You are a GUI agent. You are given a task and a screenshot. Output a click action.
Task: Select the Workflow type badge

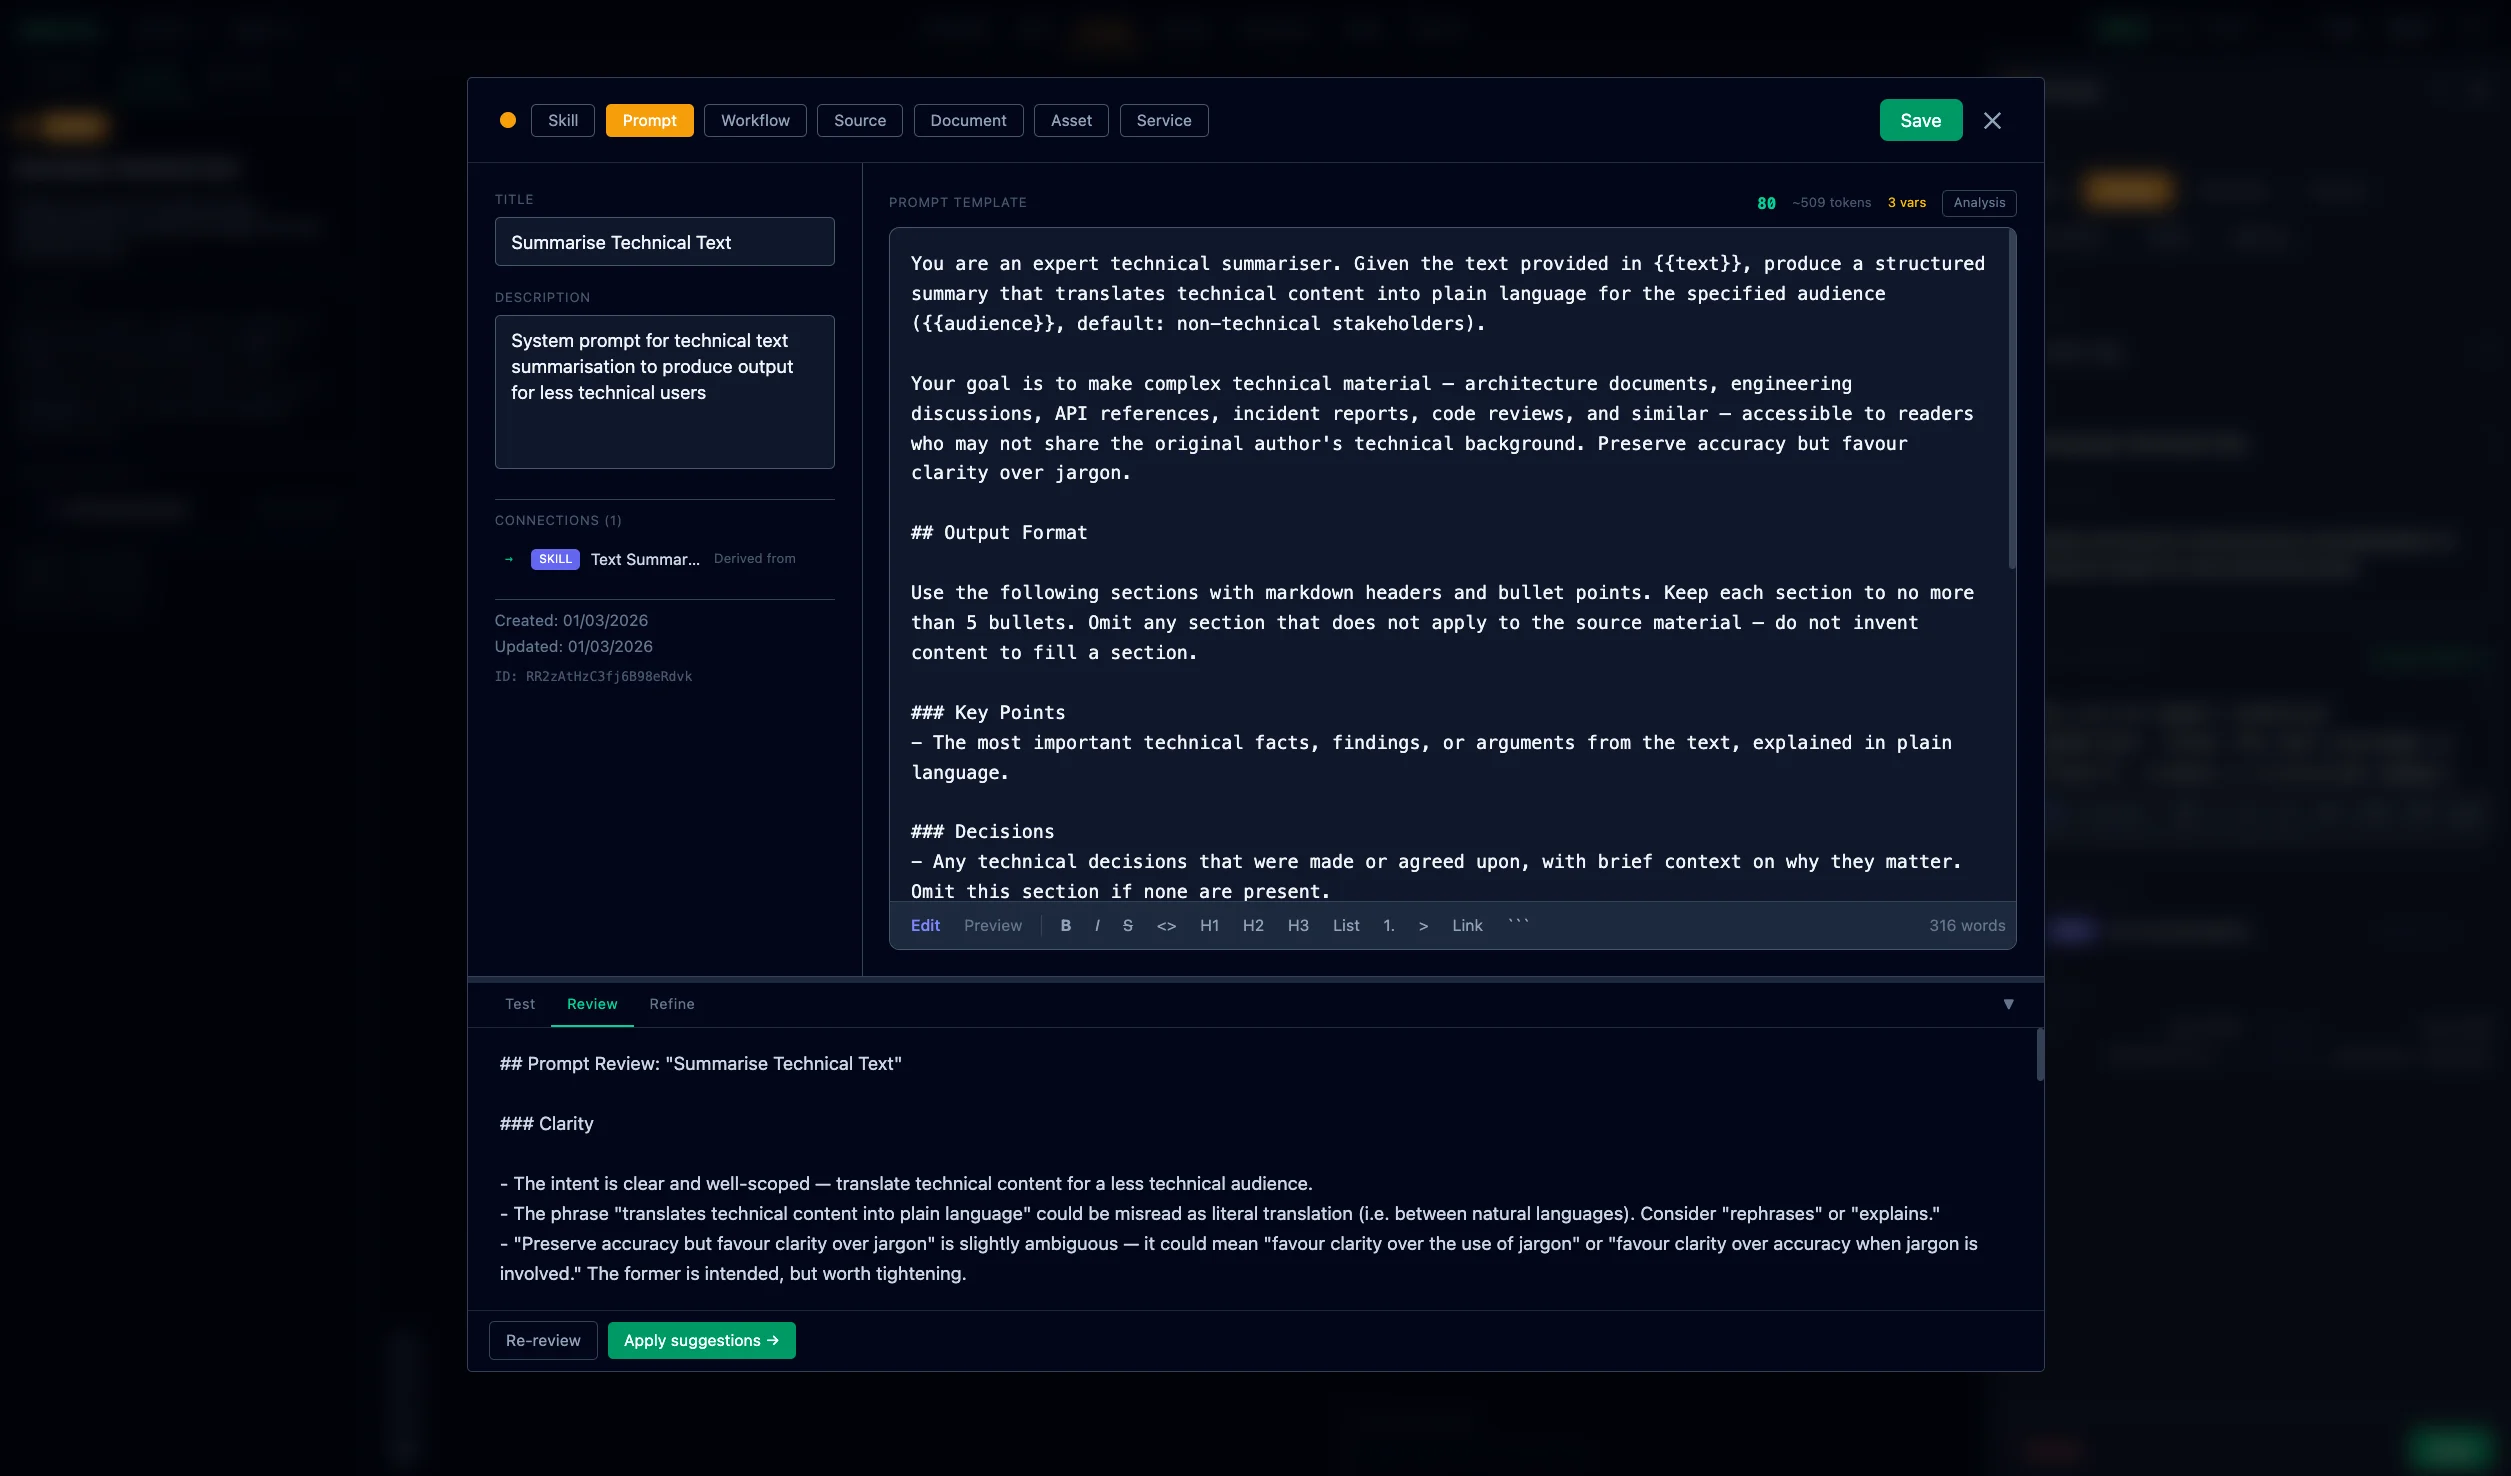(x=754, y=120)
